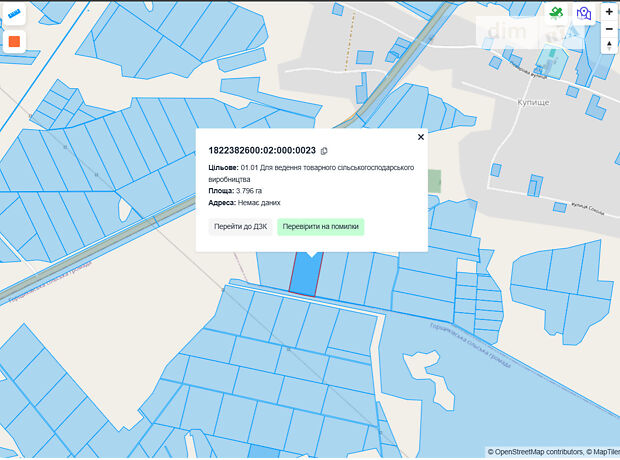The width and height of the screenshot is (620, 460).
Task: Select the ruler measurement tool
Action: [x=14, y=14]
